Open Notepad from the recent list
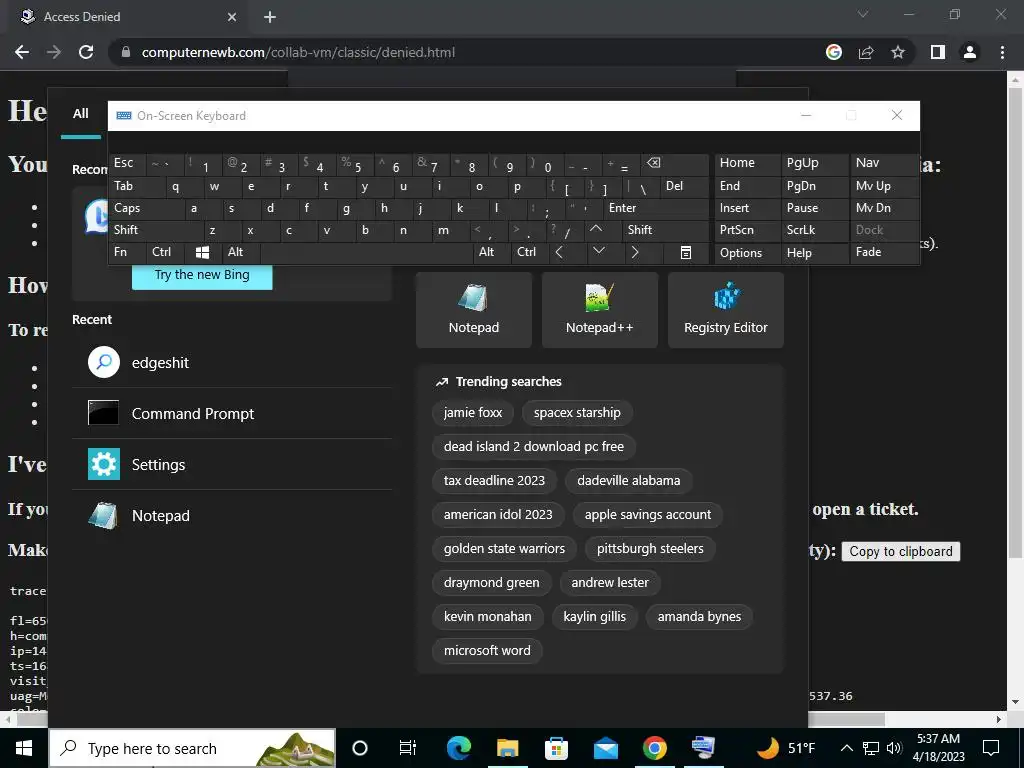This screenshot has width=1024, height=768. [232, 515]
